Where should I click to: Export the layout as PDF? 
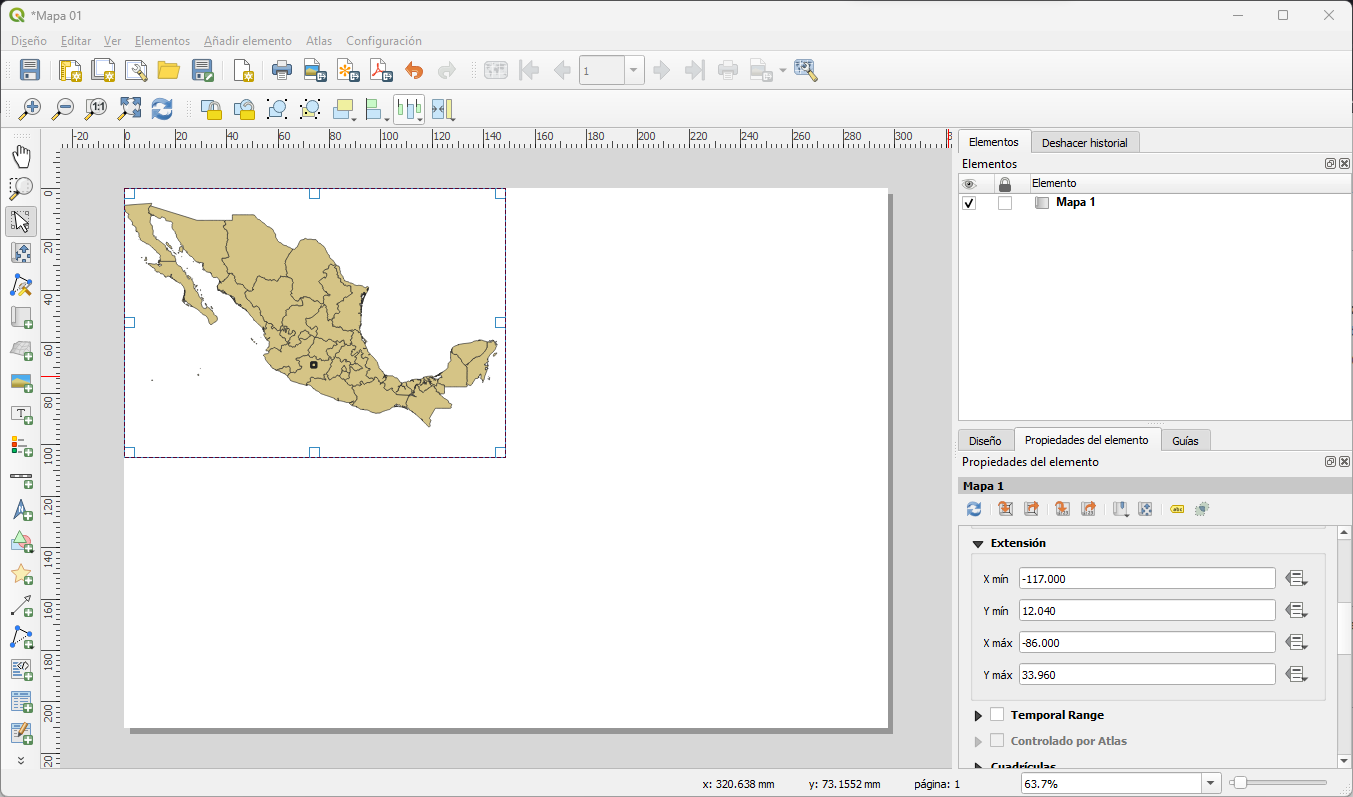[381, 70]
